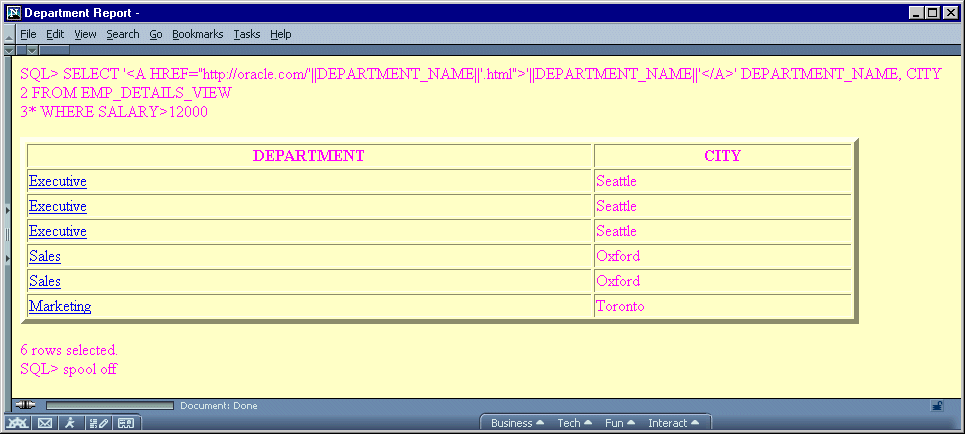
Task: Follow the Marketing department link
Action: pos(60,306)
